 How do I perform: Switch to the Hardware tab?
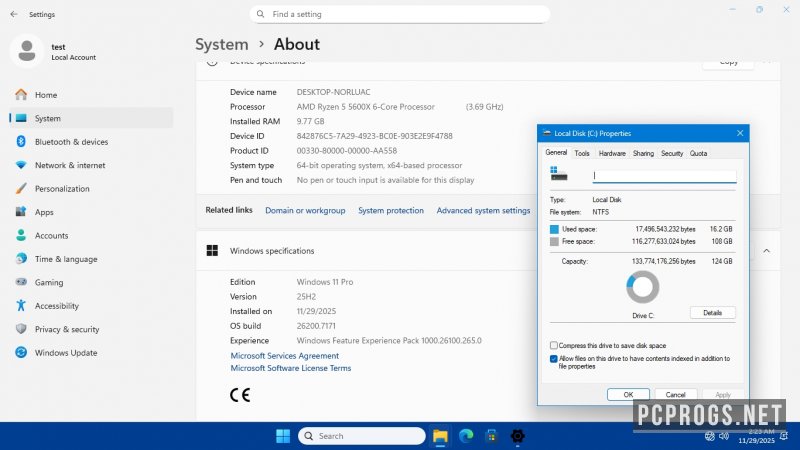pyautogui.click(x=612, y=153)
